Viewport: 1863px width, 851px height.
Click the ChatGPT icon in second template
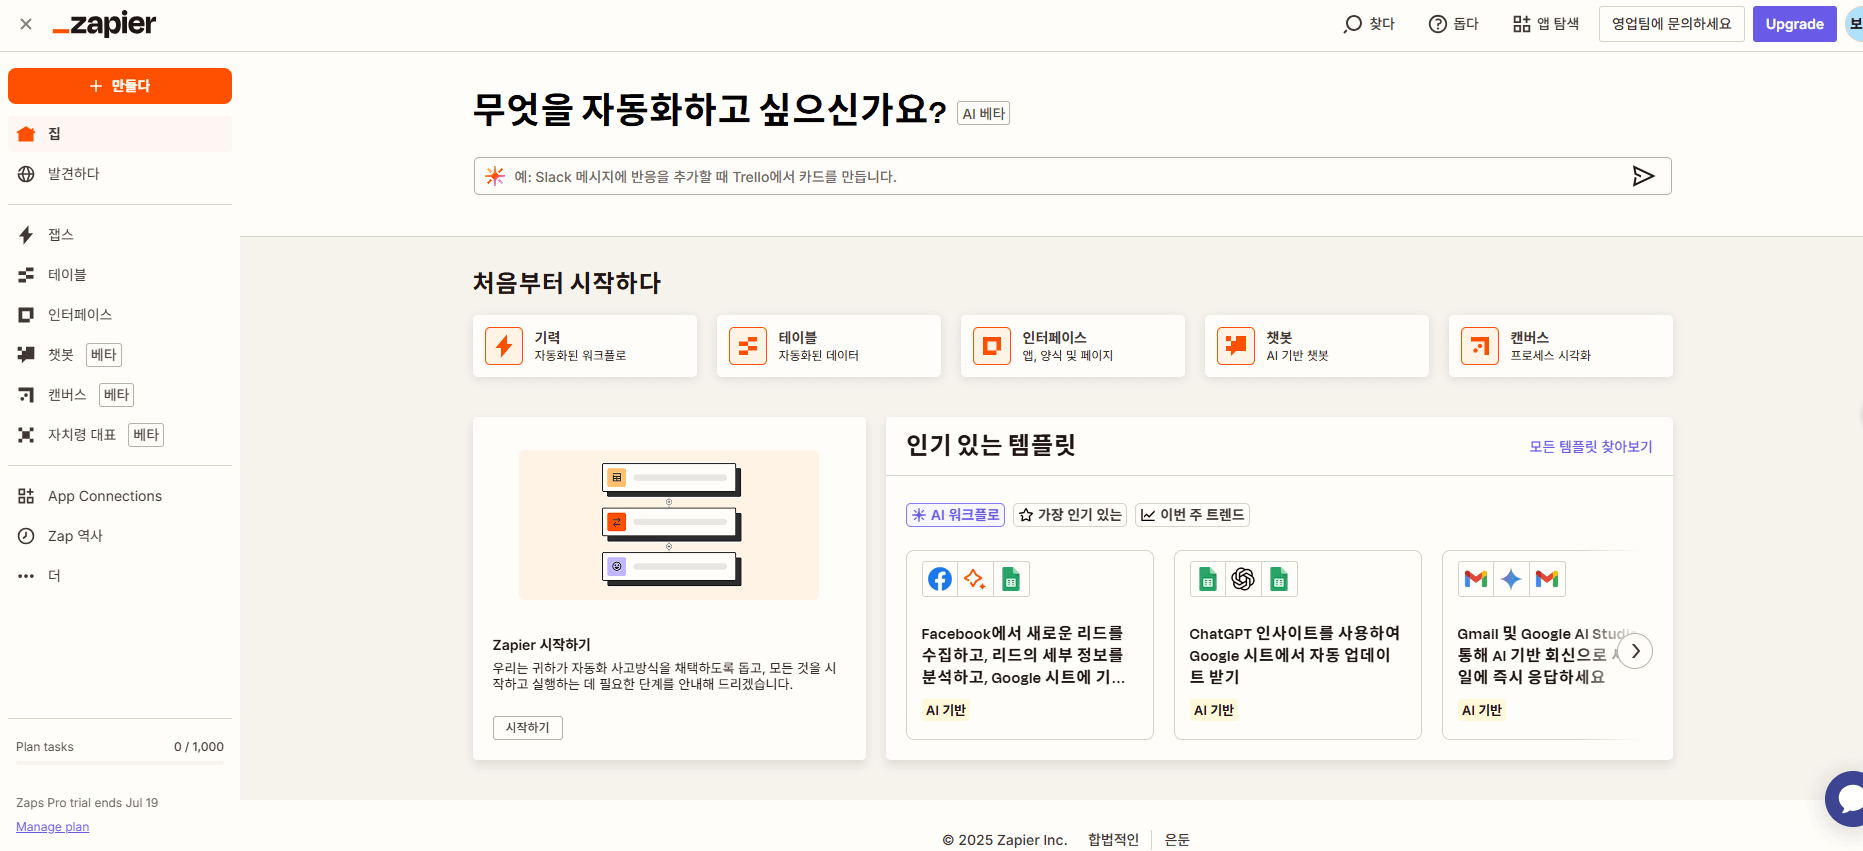1243,579
